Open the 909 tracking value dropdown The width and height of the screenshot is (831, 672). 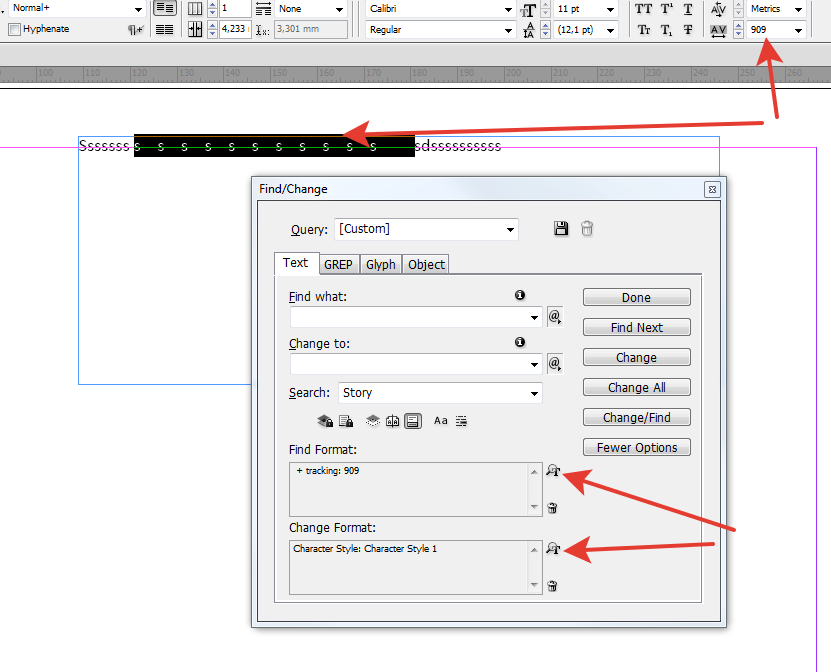[x=798, y=31]
